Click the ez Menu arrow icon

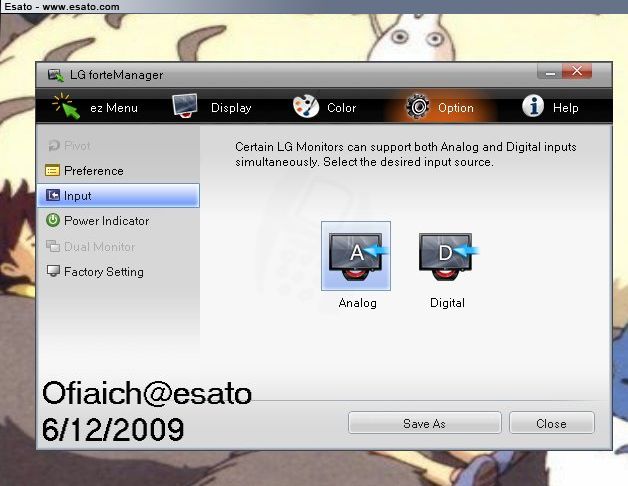coord(66,106)
